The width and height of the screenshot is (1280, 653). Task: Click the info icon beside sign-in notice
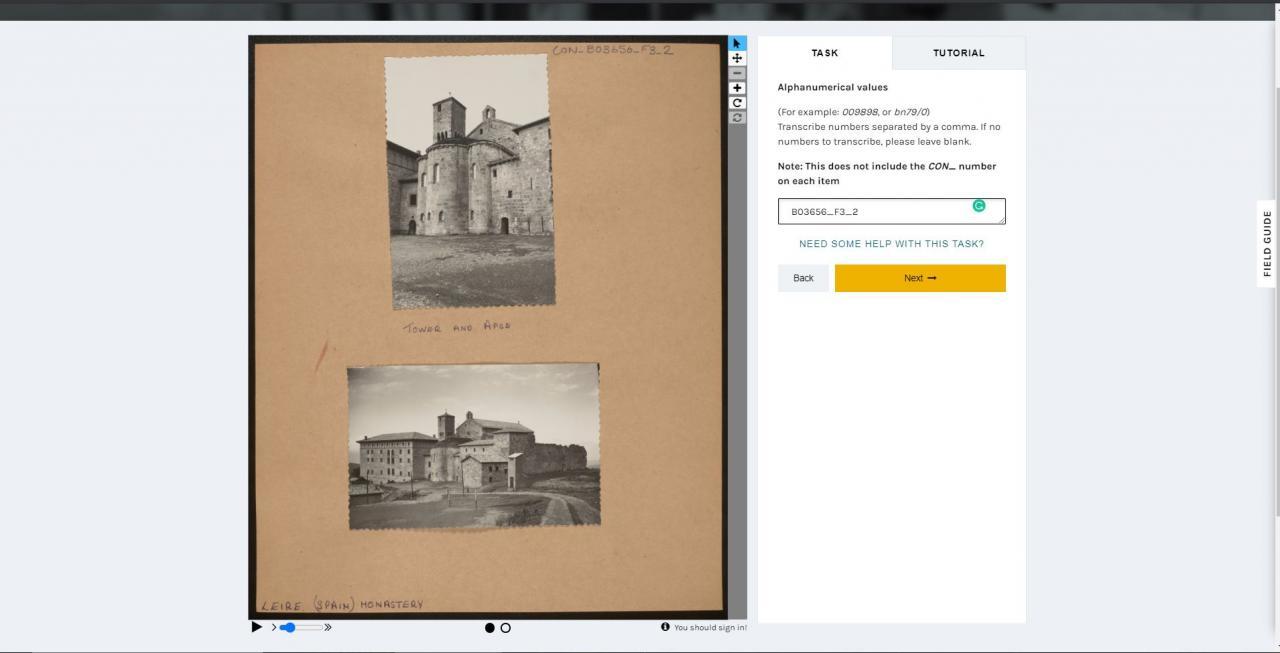tap(665, 627)
